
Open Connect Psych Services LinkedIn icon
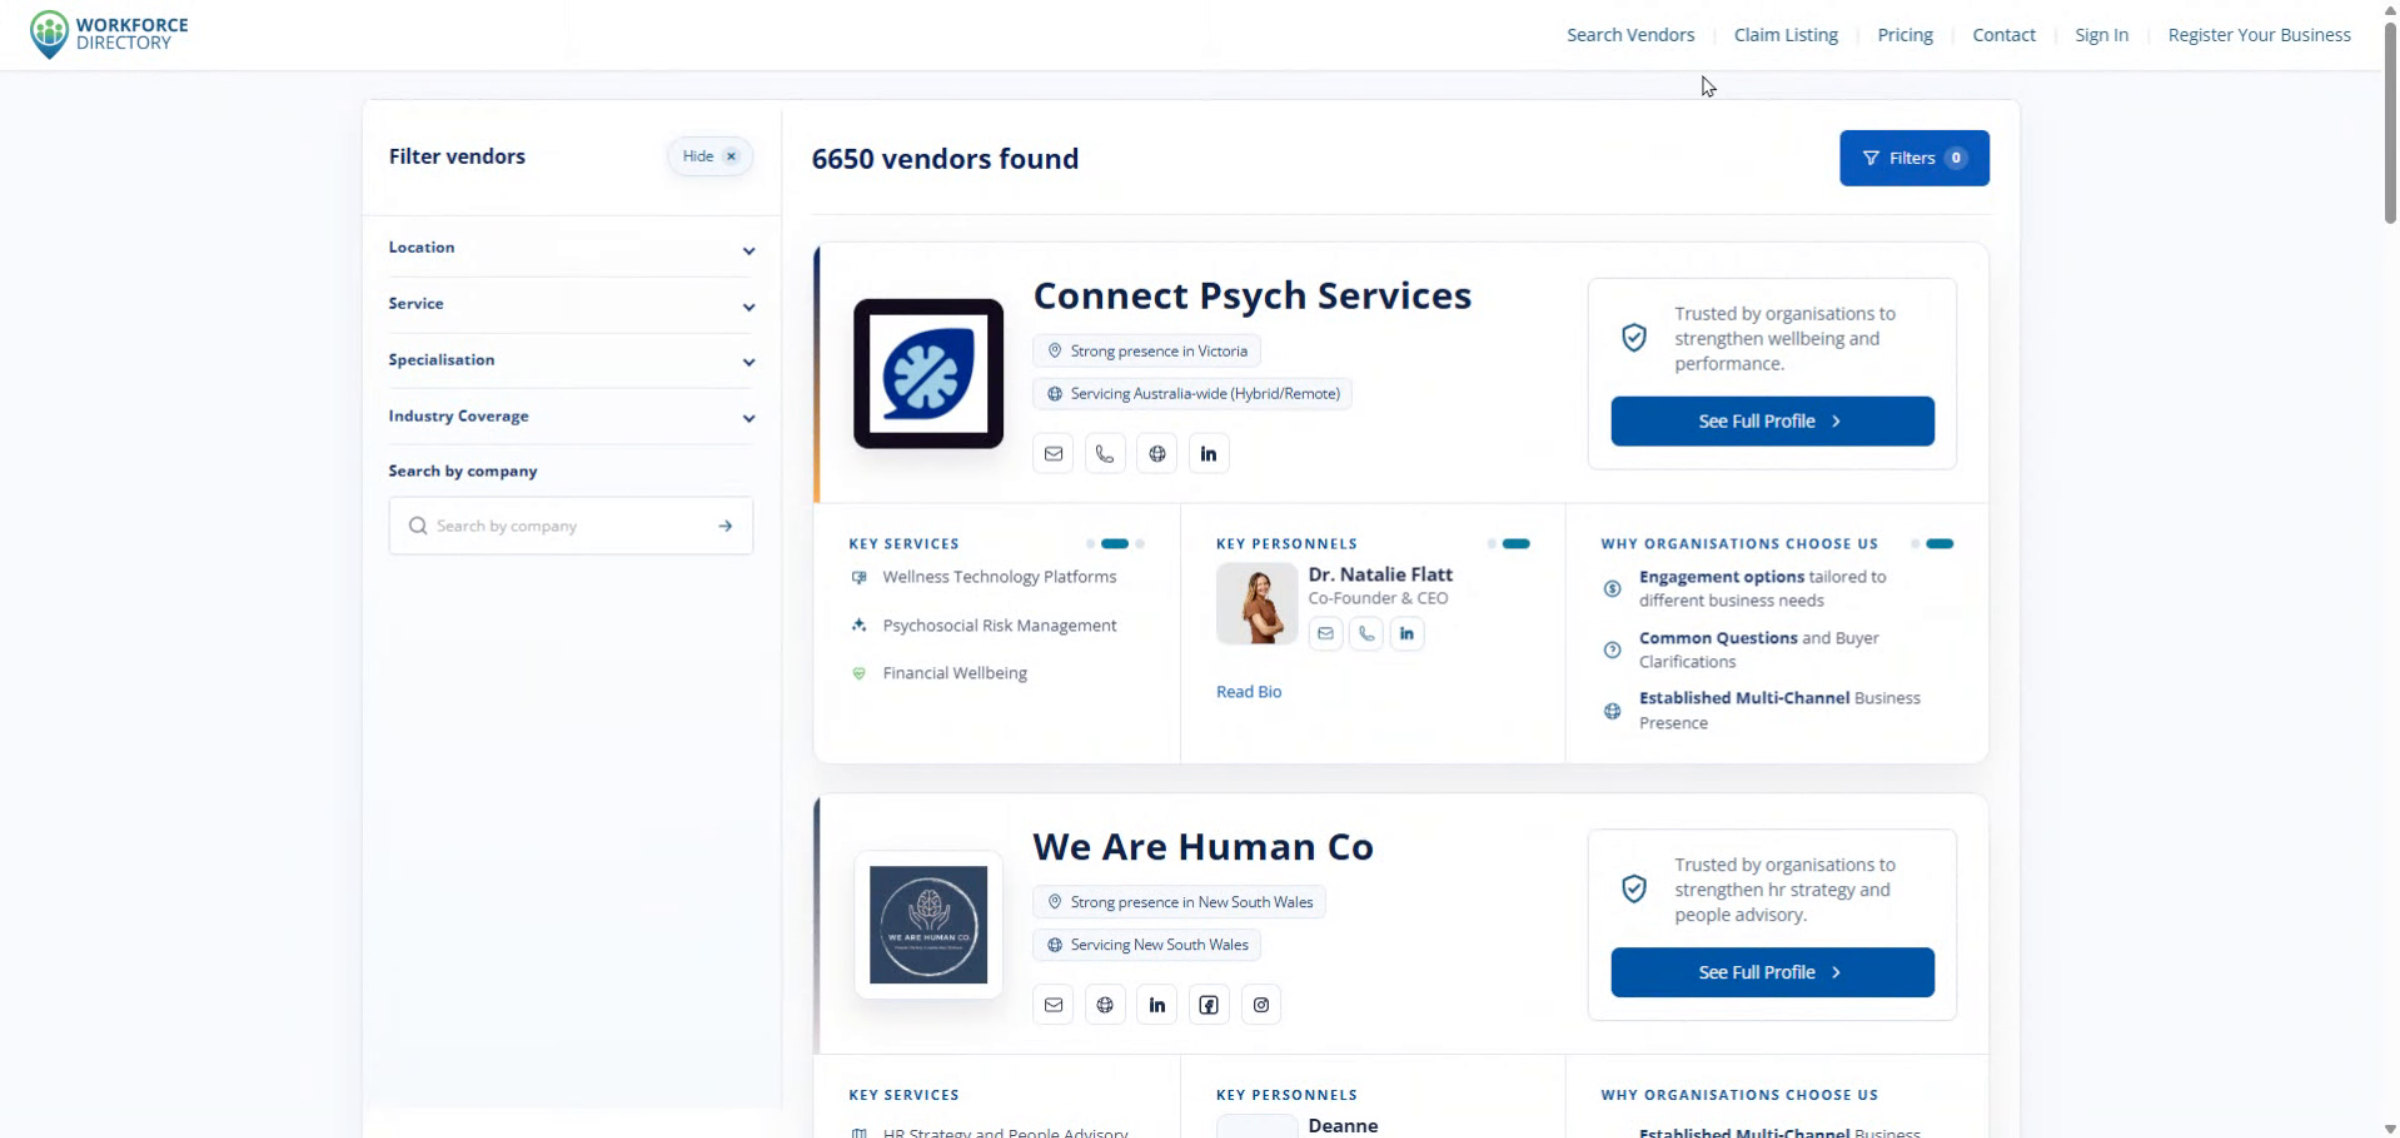click(x=1209, y=454)
